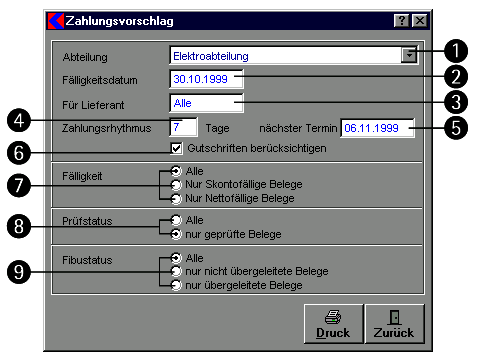The width and height of the screenshot is (479, 364).
Task: Click the Fälligkeitsdatum field showing 30.10.1999
Action: pyautogui.click(x=206, y=79)
